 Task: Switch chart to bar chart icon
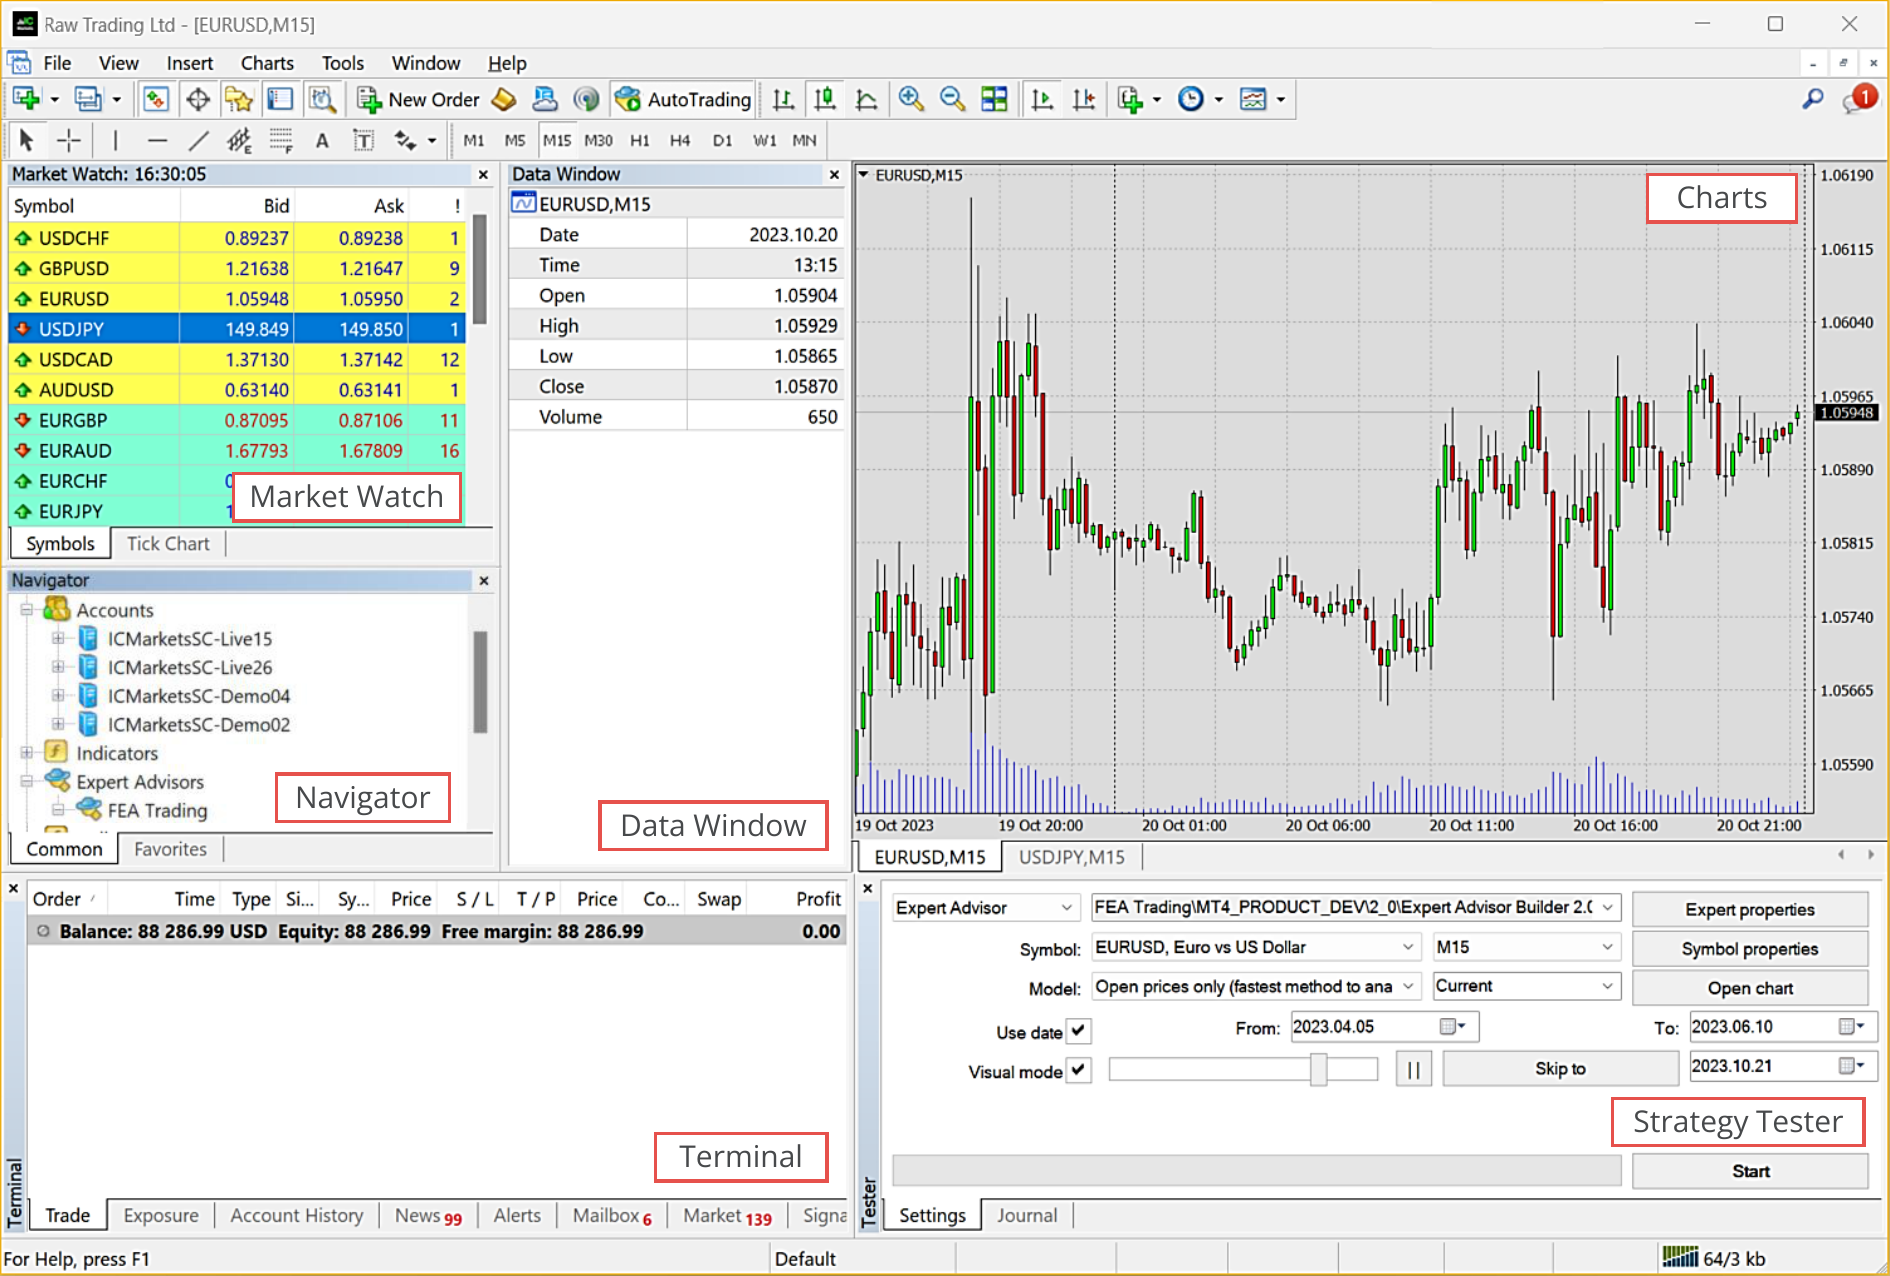tap(783, 99)
